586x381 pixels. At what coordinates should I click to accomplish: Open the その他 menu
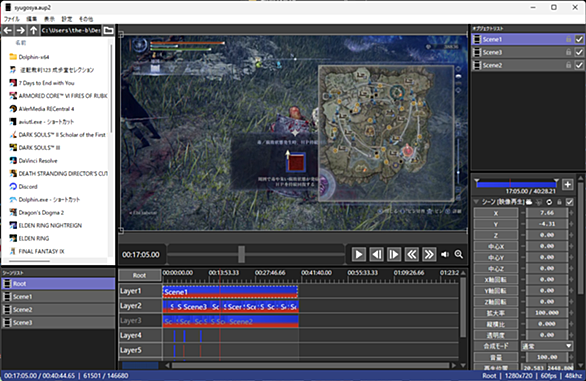pos(86,19)
